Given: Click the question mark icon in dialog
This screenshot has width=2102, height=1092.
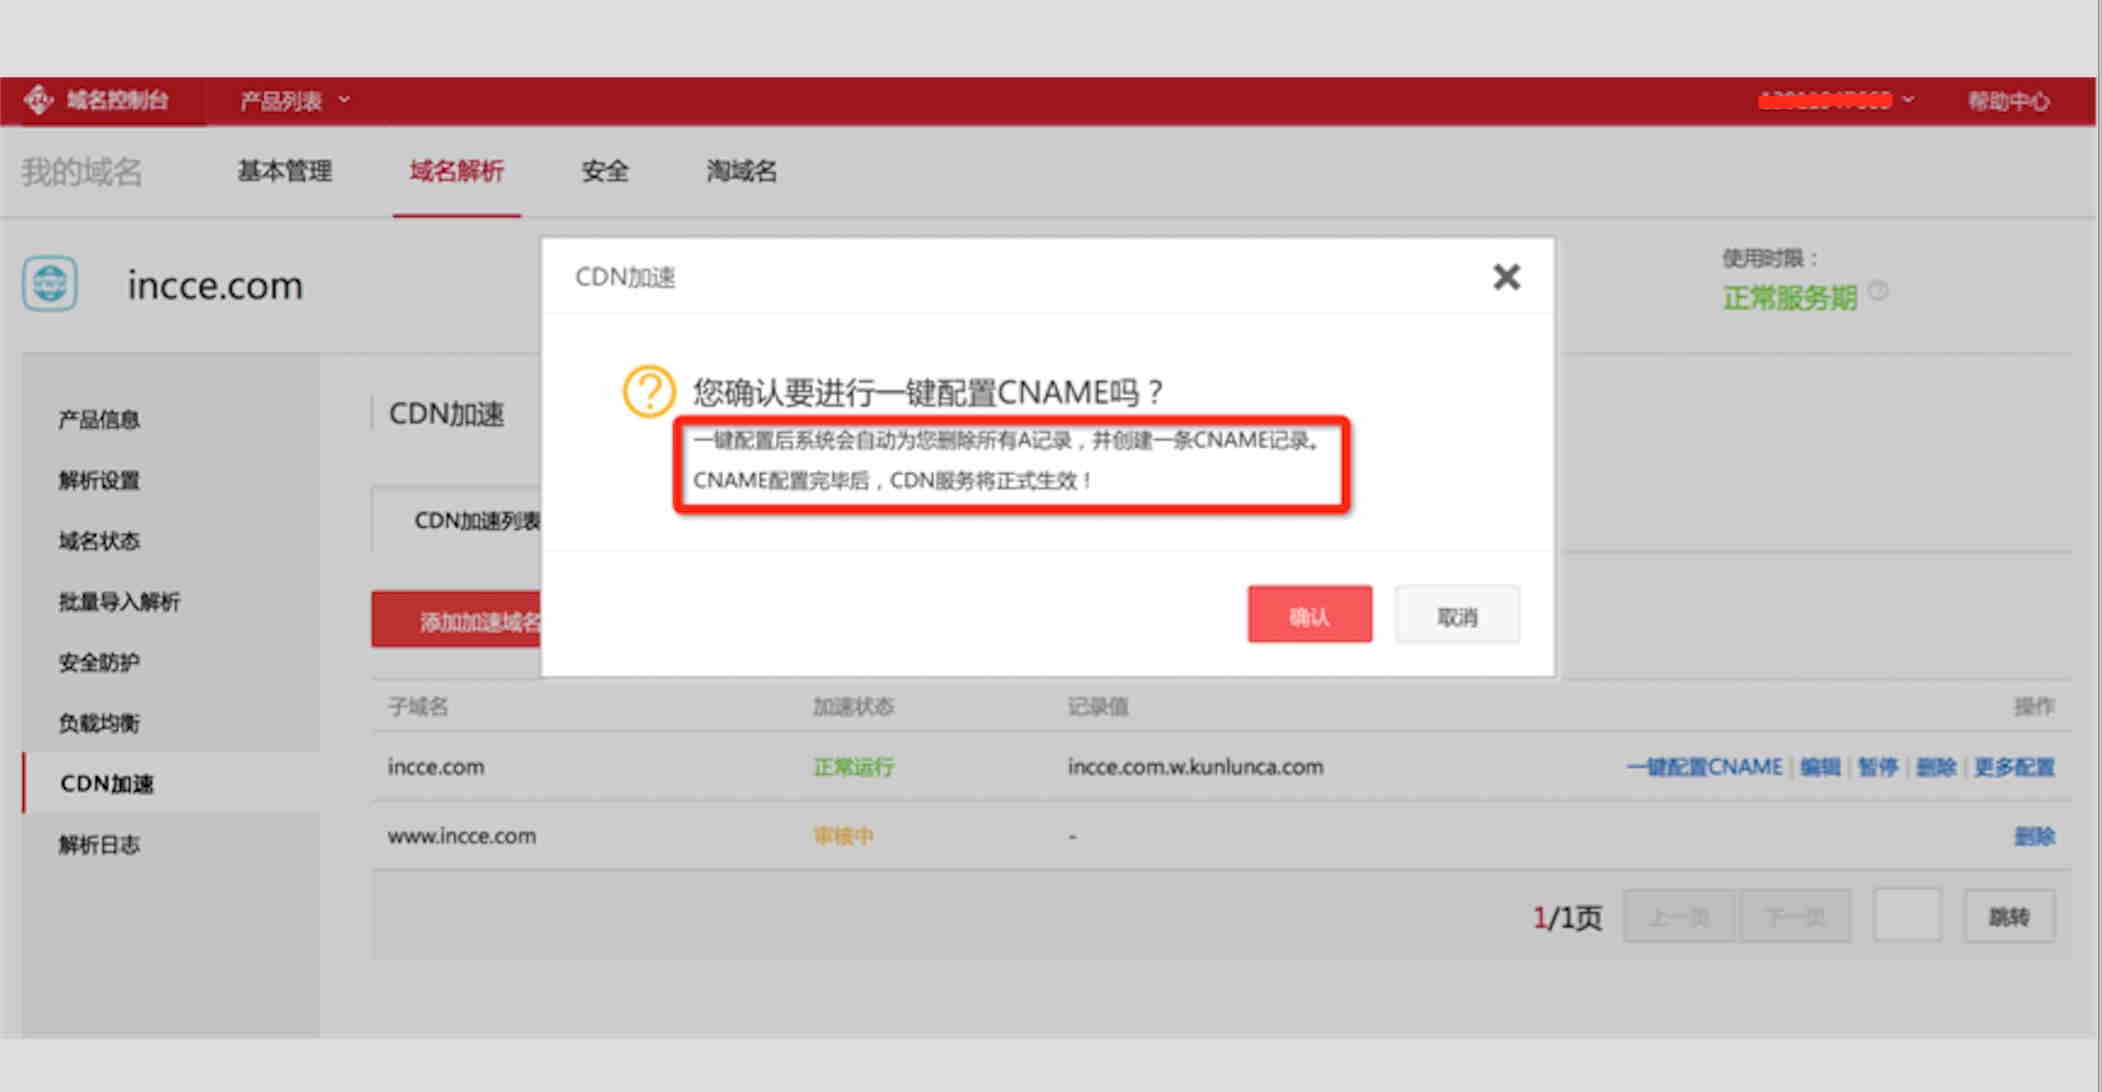Looking at the screenshot, I should point(648,391).
